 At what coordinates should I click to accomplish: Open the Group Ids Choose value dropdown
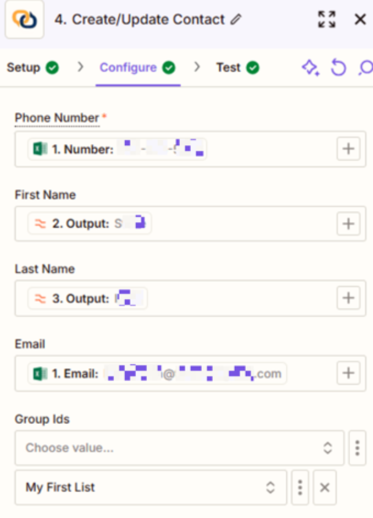[x=179, y=448]
